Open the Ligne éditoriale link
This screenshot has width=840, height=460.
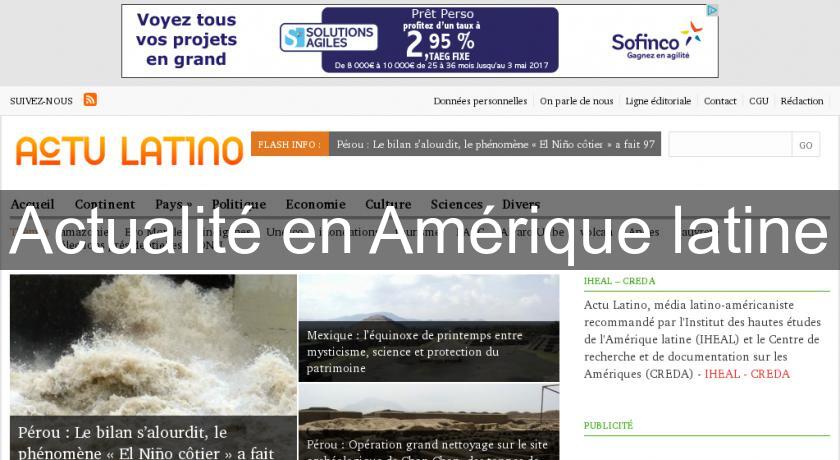(x=658, y=101)
